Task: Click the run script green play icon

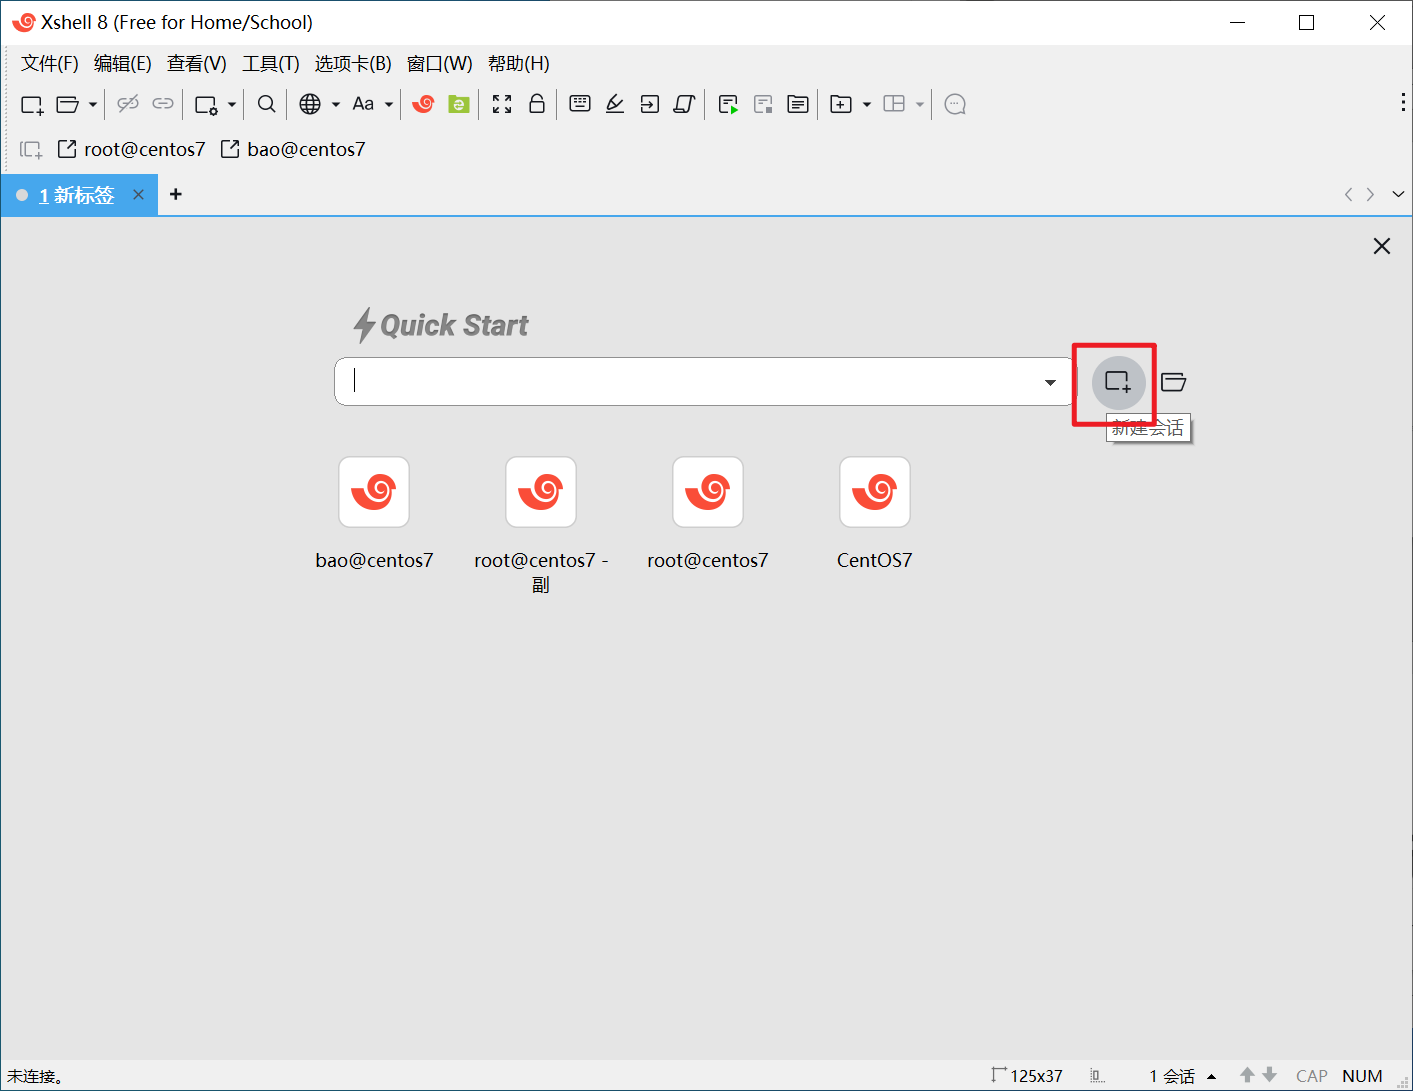Action: point(728,104)
